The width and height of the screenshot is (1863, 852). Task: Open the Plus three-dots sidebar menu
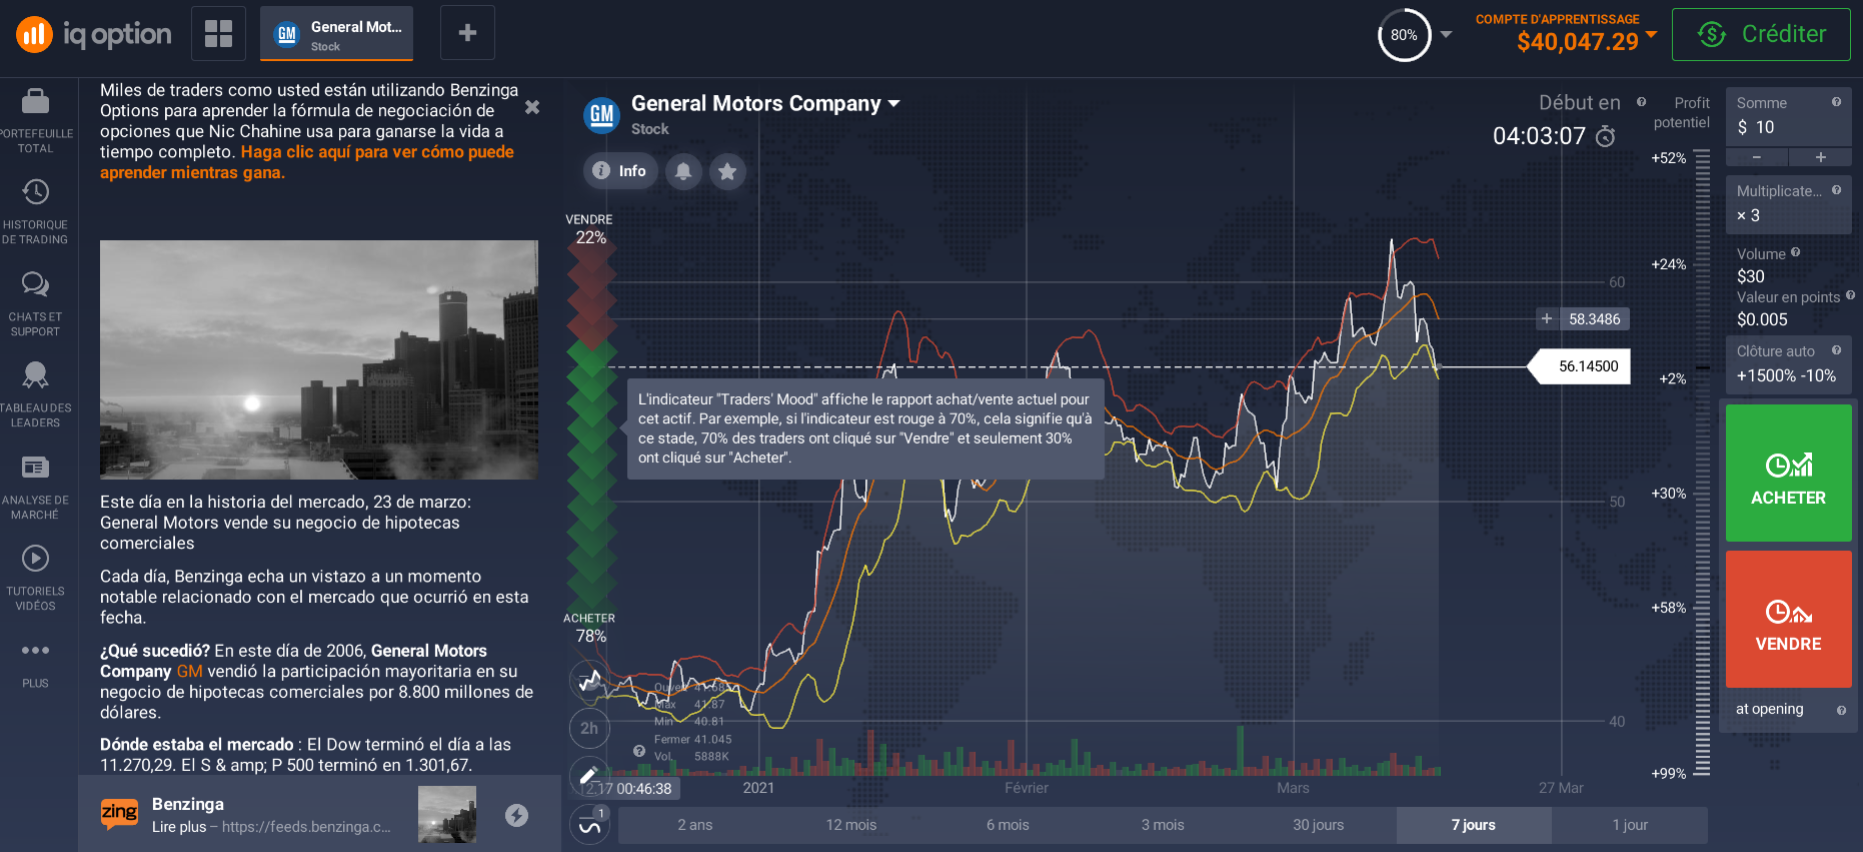point(36,664)
